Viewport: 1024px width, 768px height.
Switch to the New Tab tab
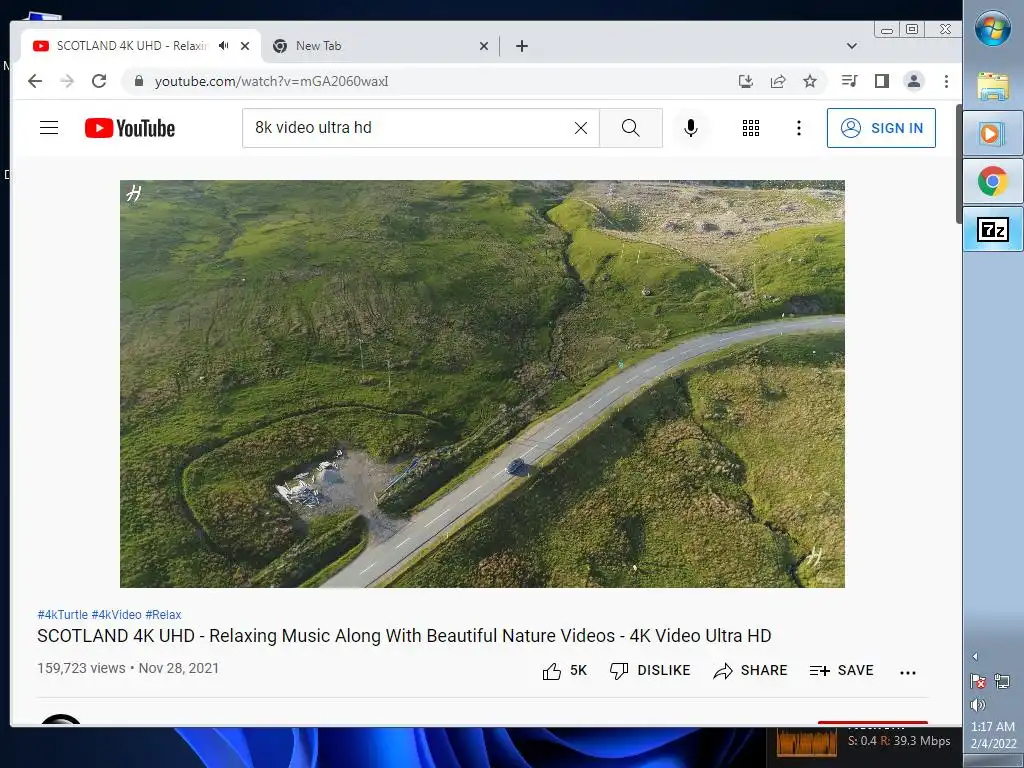379,46
